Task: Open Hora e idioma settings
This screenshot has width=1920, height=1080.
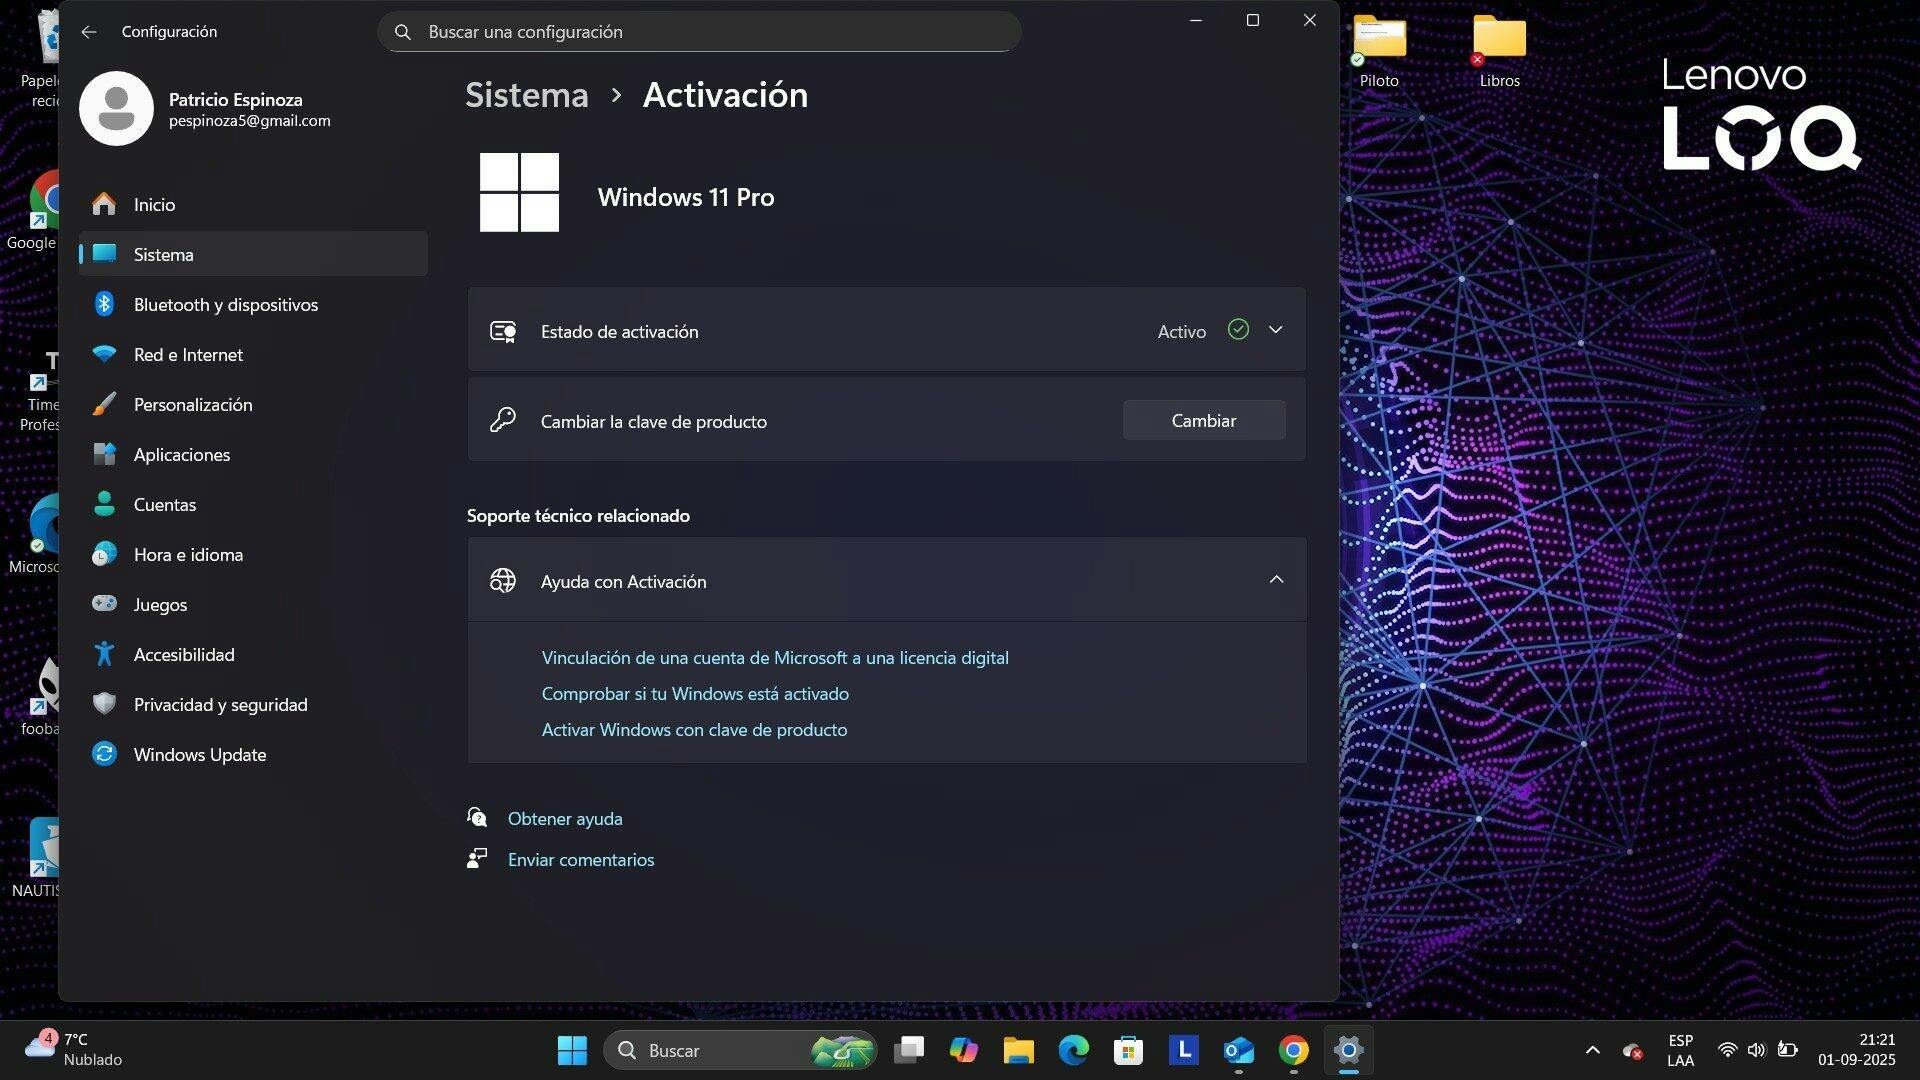Action: [x=253, y=554]
